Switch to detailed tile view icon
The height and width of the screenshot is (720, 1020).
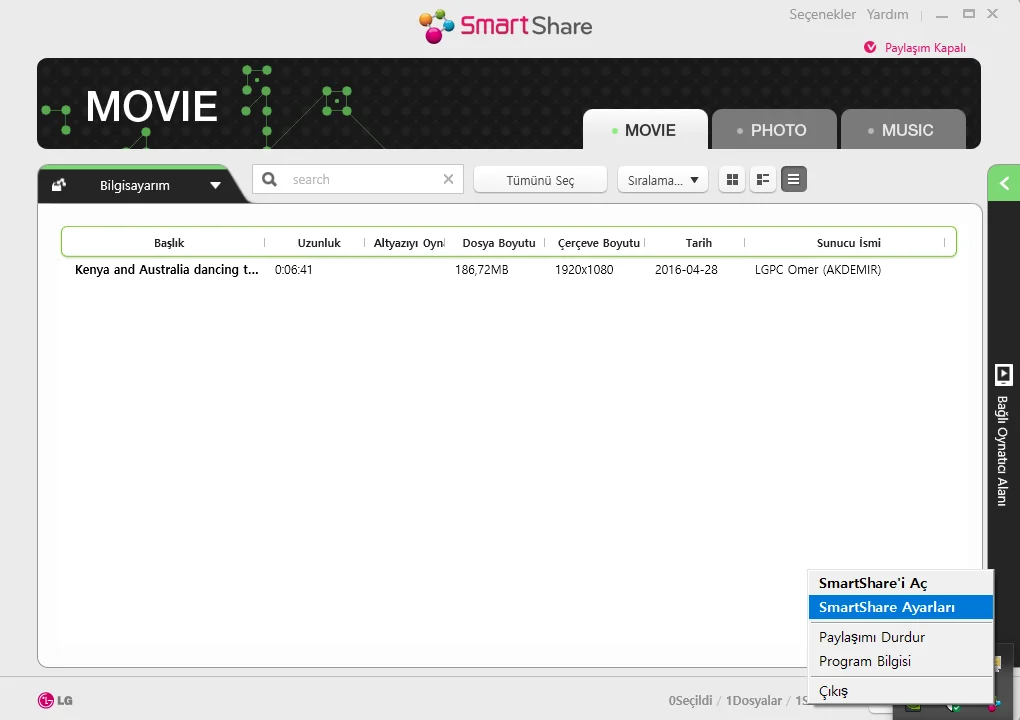click(763, 180)
